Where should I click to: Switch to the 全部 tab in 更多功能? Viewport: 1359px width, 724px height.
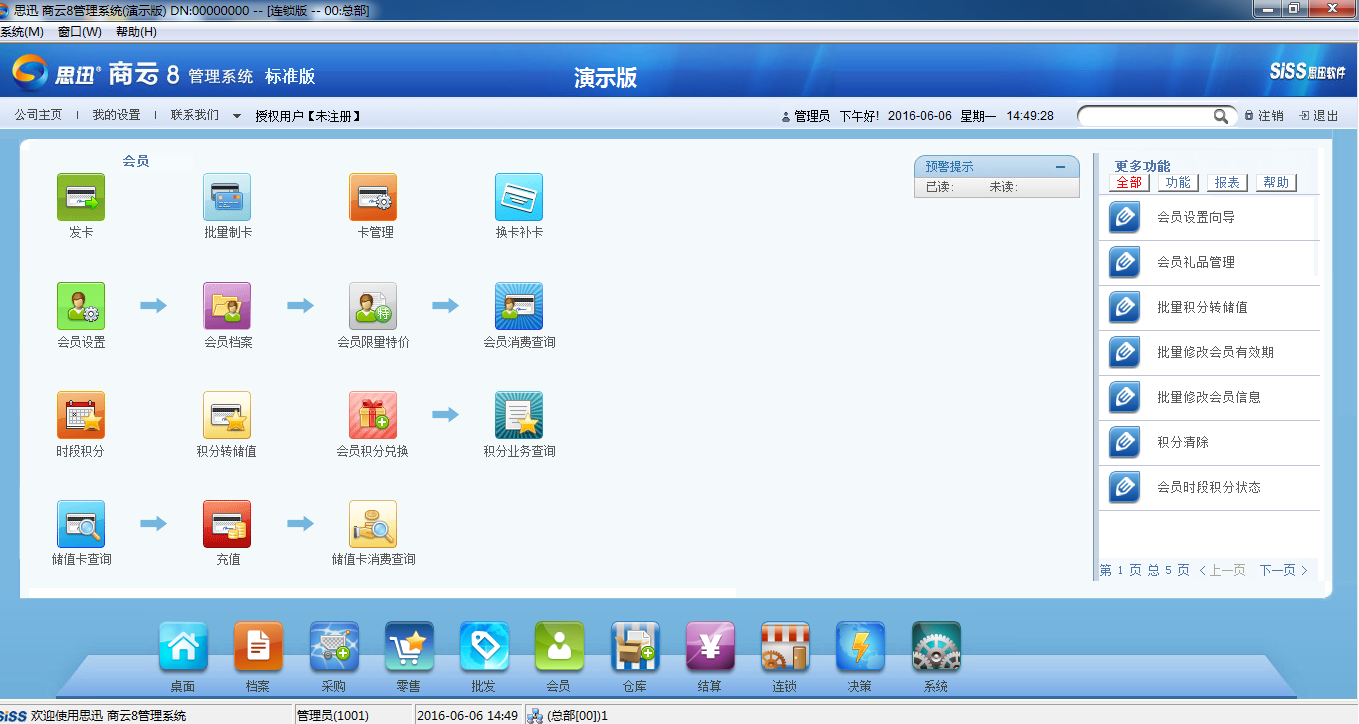(x=1129, y=183)
